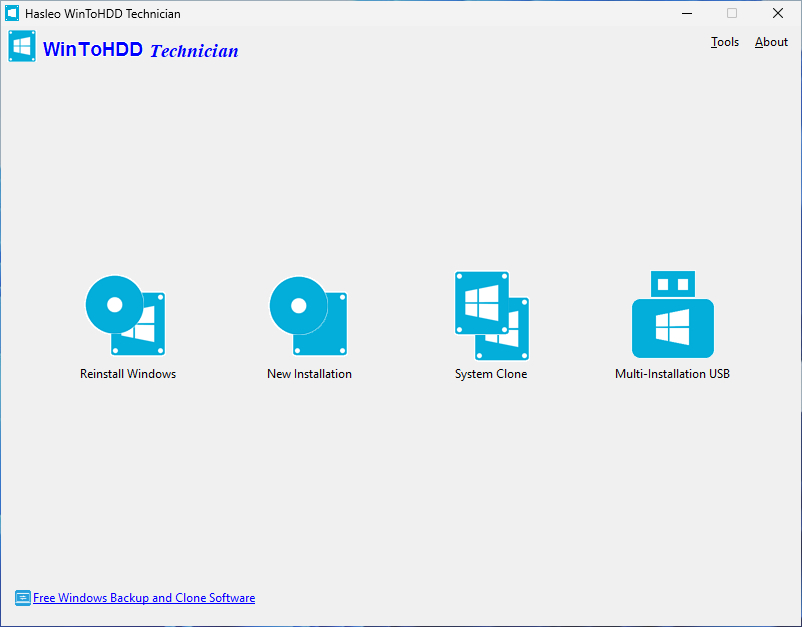Launch the New Installation wizard
Image resolution: width=802 pixels, height=627 pixels.
[x=309, y=315]
